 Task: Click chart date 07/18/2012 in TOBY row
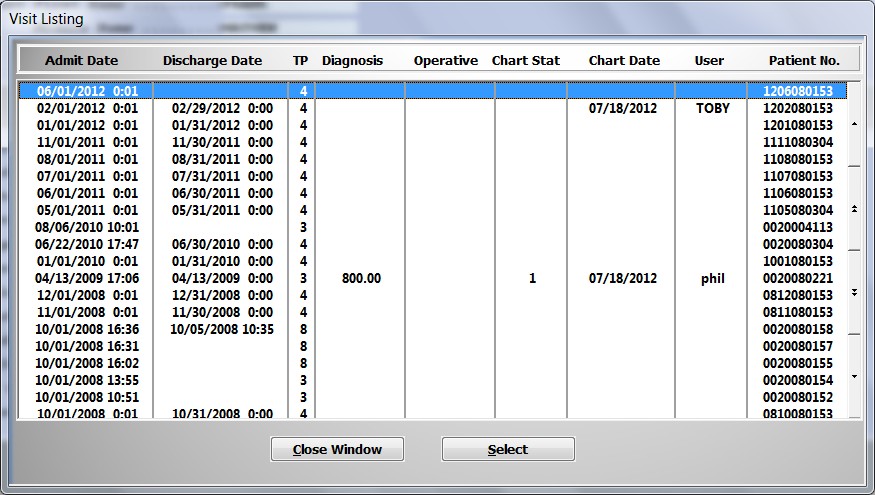(x=623, y=108)
